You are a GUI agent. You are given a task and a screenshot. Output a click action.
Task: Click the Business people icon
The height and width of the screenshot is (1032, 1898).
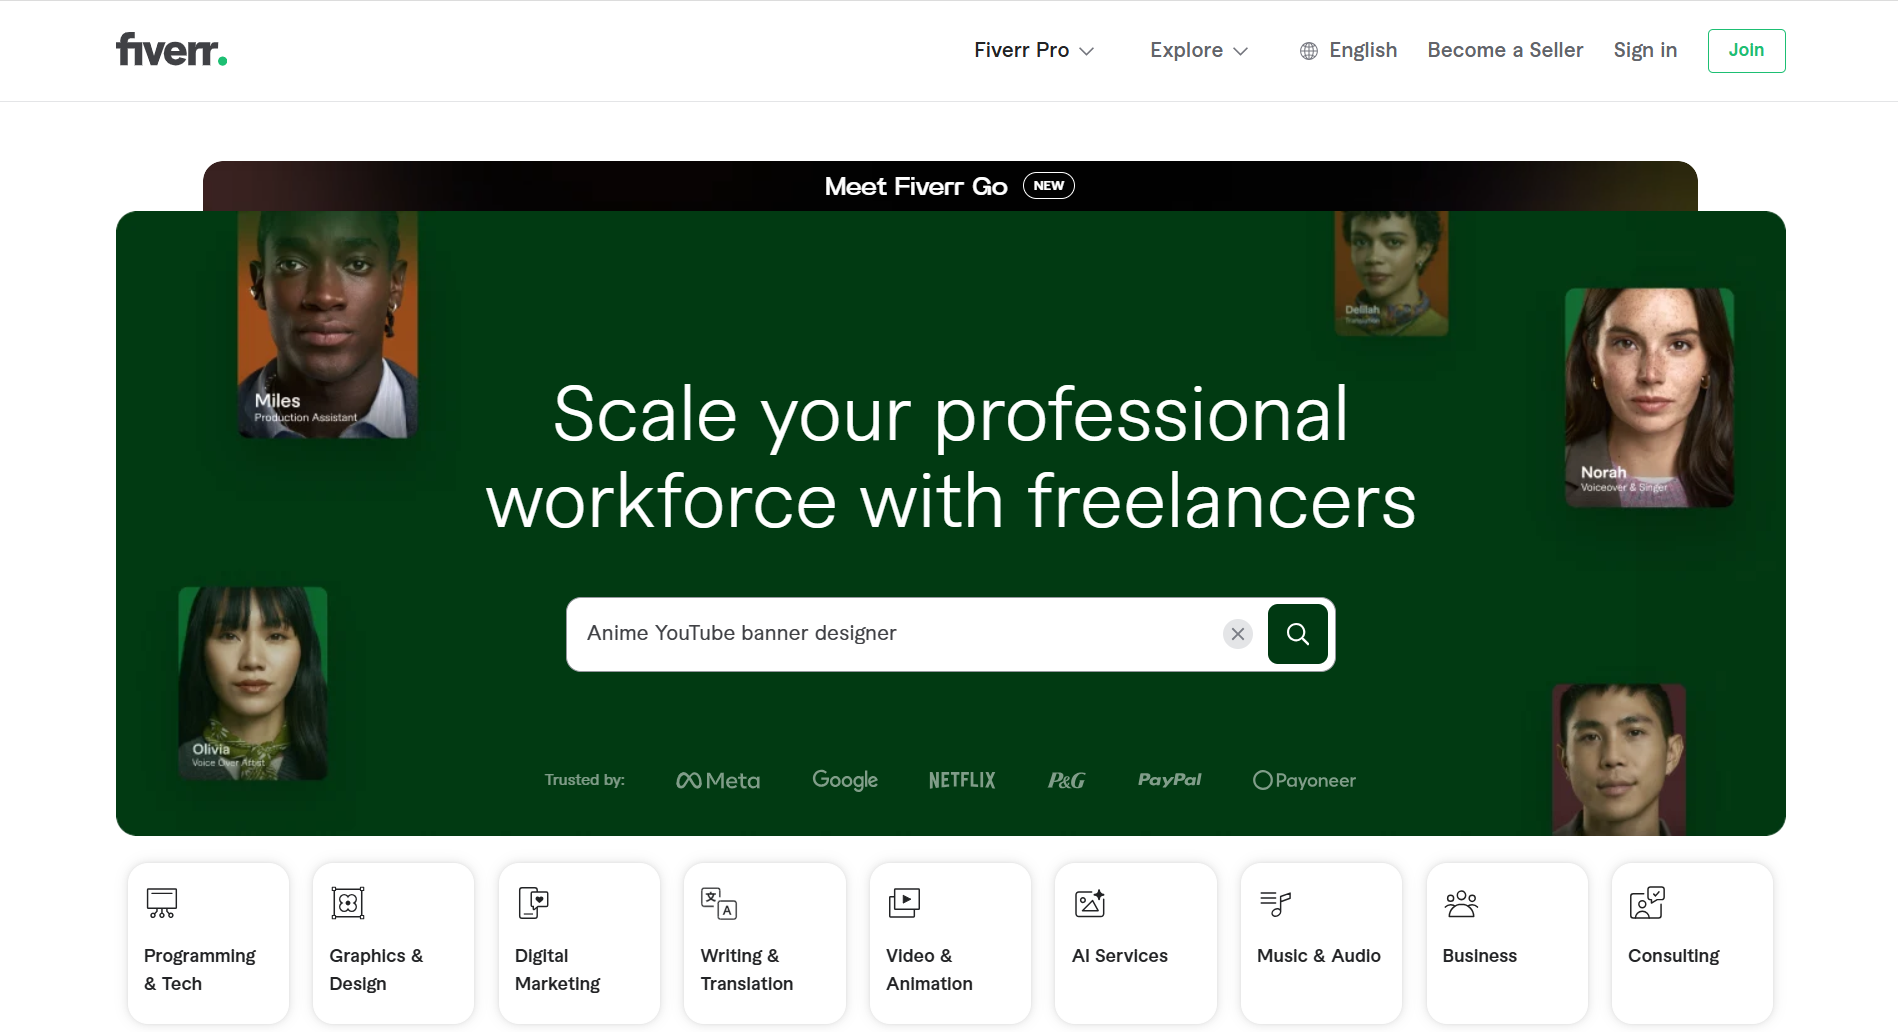tap(1461, 903)
